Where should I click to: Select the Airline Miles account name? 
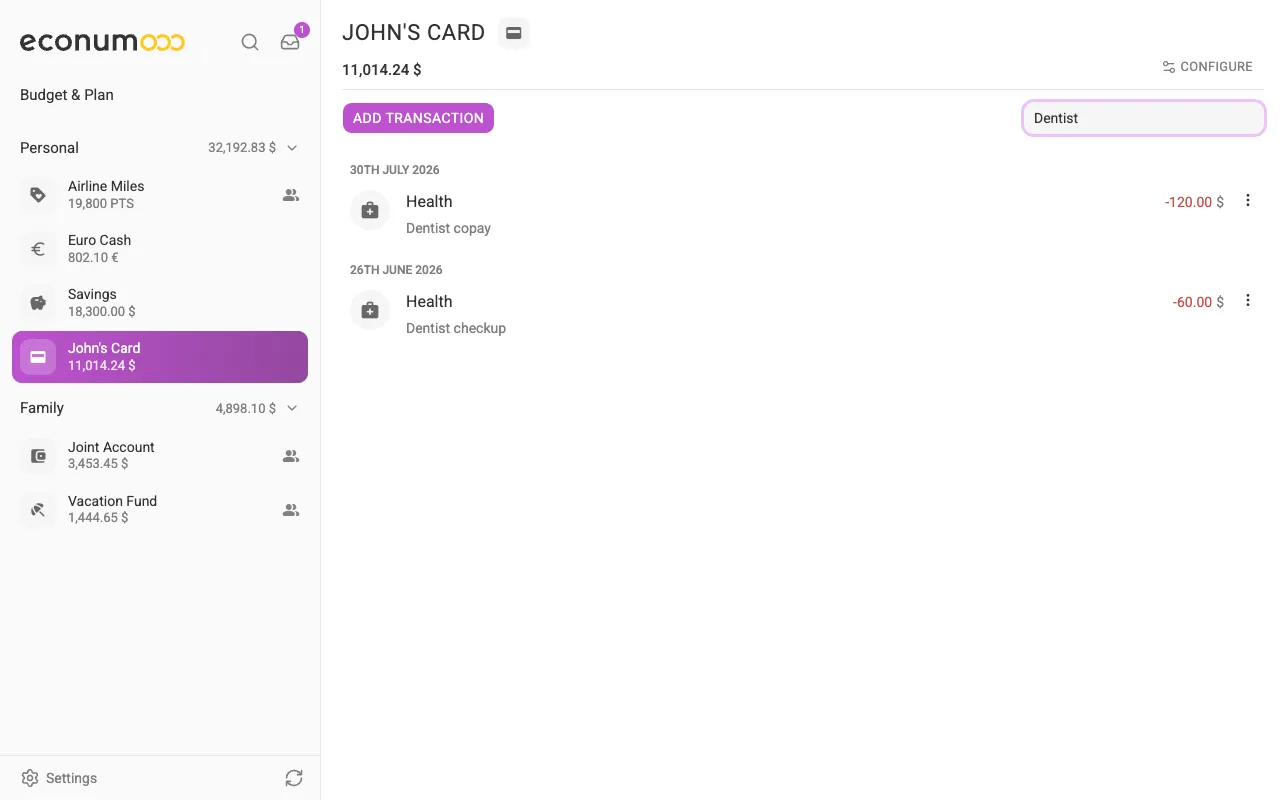pos(106,186)
